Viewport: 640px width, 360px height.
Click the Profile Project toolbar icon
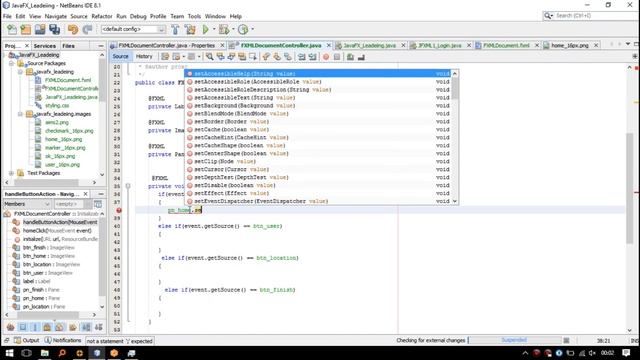(x=243, y=29)
